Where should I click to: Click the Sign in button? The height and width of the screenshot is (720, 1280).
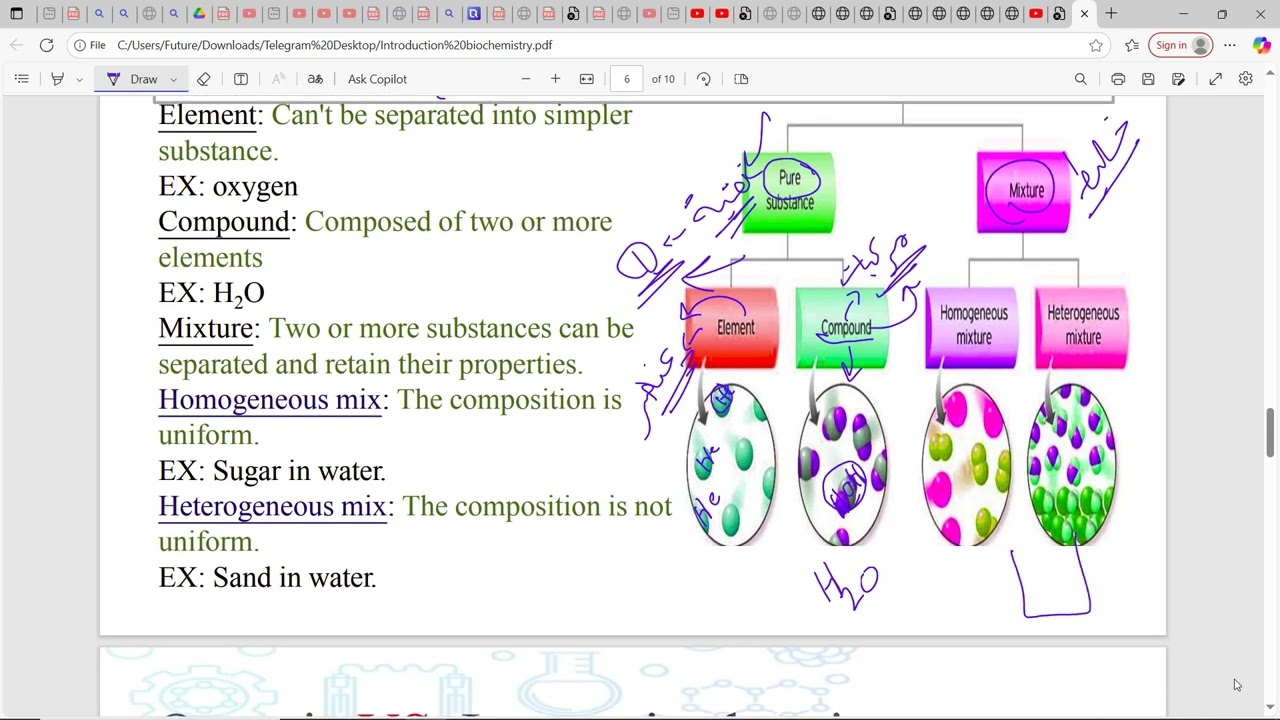(1181, 45)
